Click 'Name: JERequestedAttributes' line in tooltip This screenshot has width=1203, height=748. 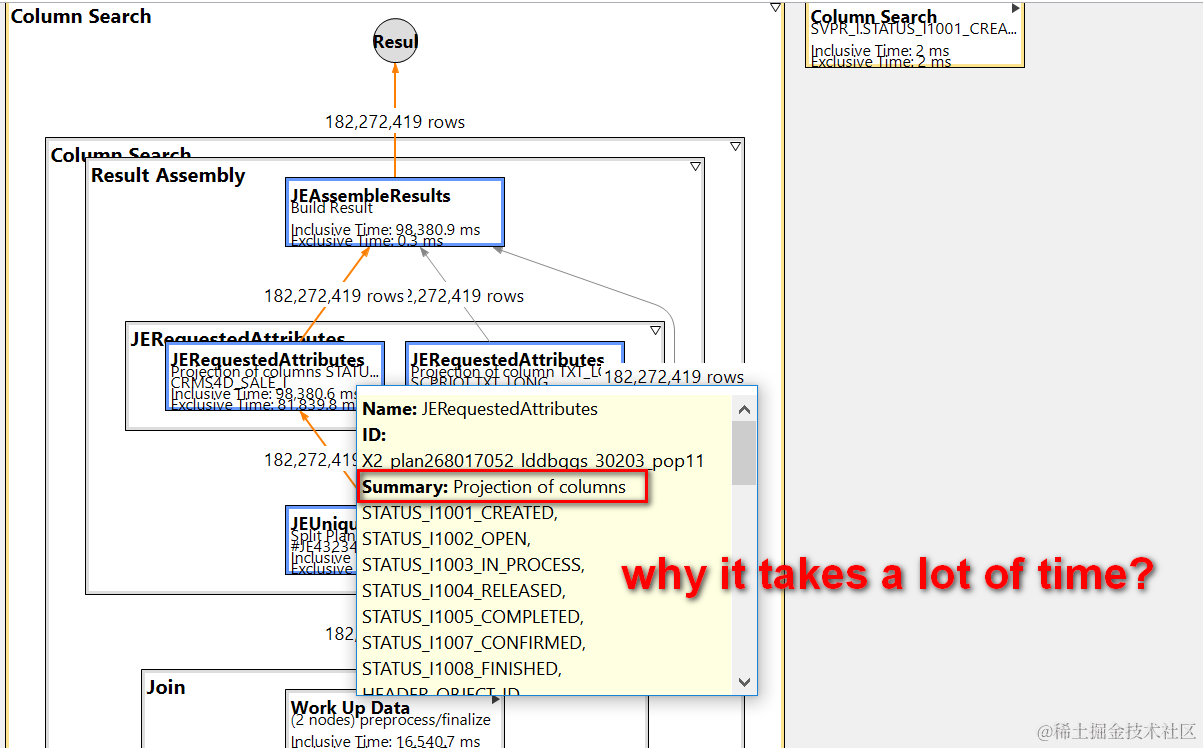(x=480, y=408)
